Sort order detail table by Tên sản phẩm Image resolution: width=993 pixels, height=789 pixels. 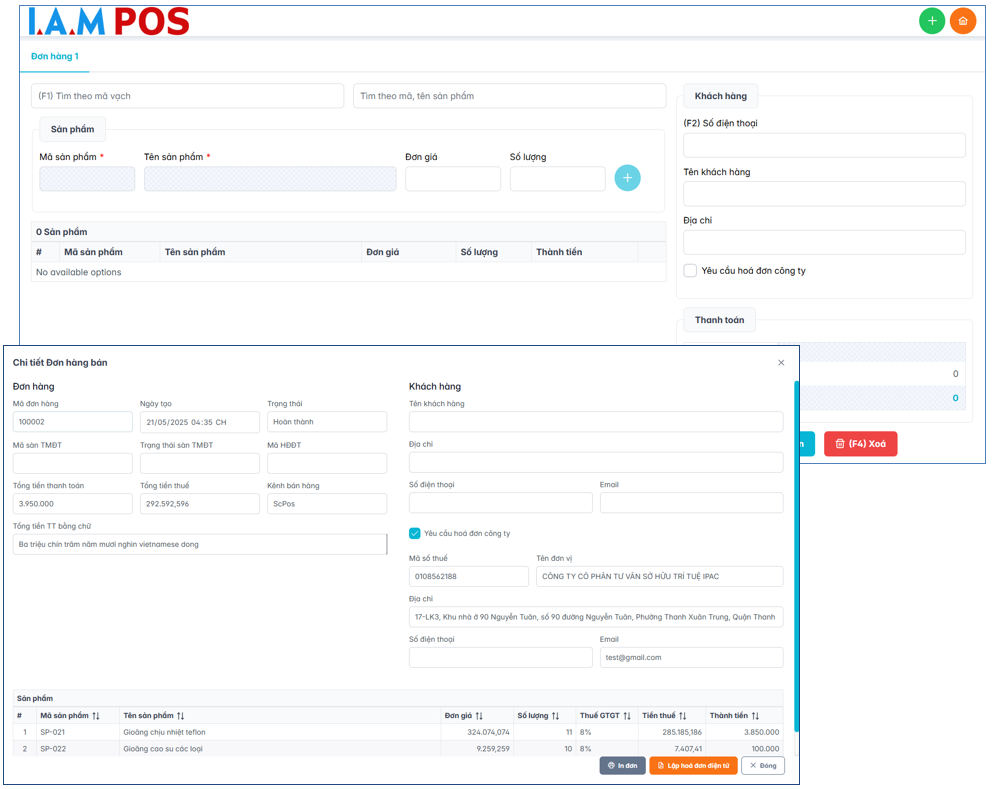pyautogui.click(x=180, y=716)
